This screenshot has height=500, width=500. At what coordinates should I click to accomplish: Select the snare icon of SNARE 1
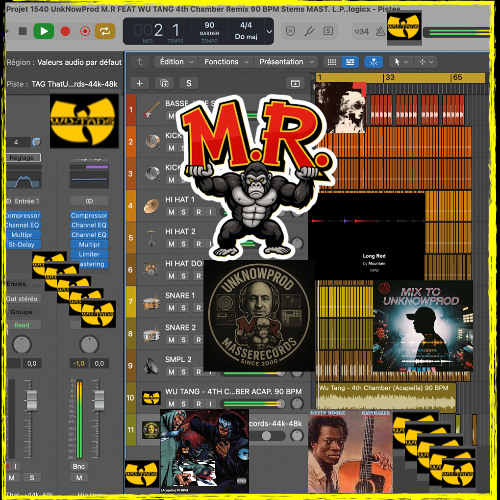152,302
